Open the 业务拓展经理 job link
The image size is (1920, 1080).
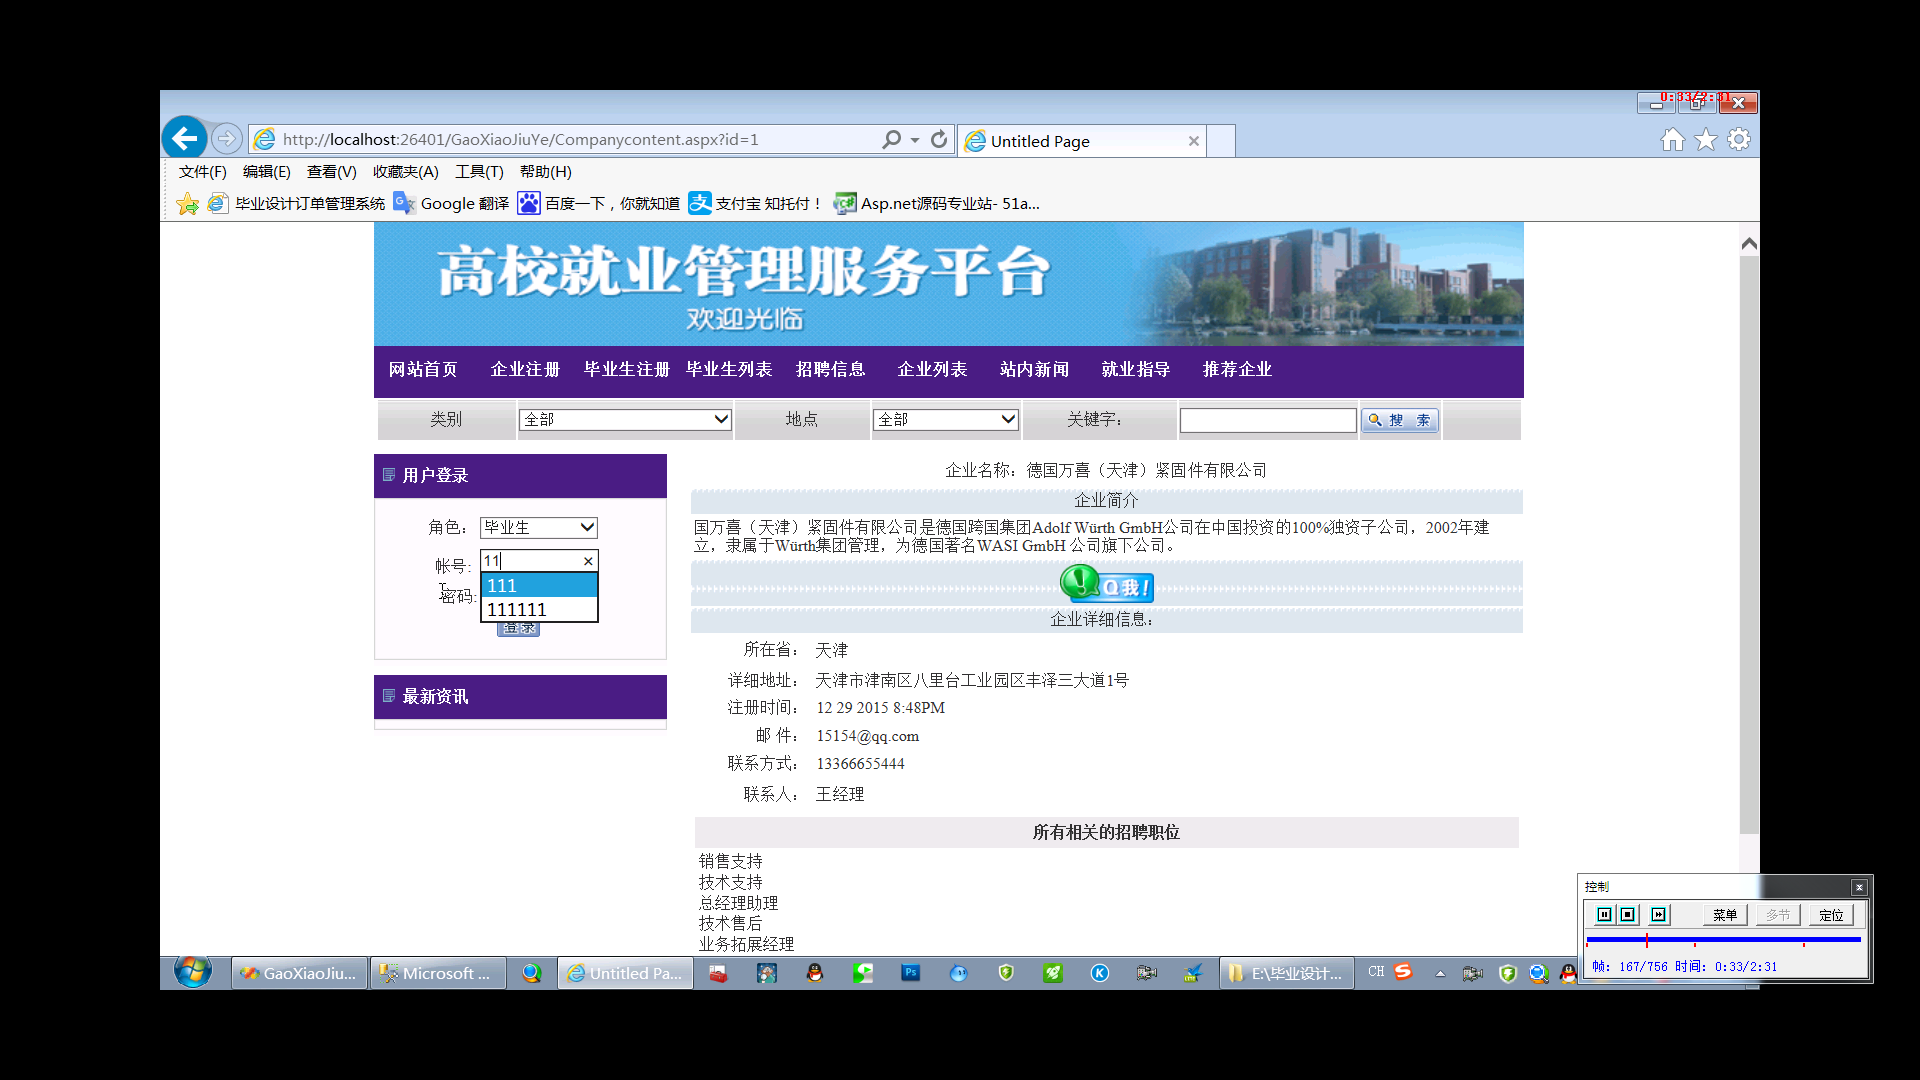(746, 944)
